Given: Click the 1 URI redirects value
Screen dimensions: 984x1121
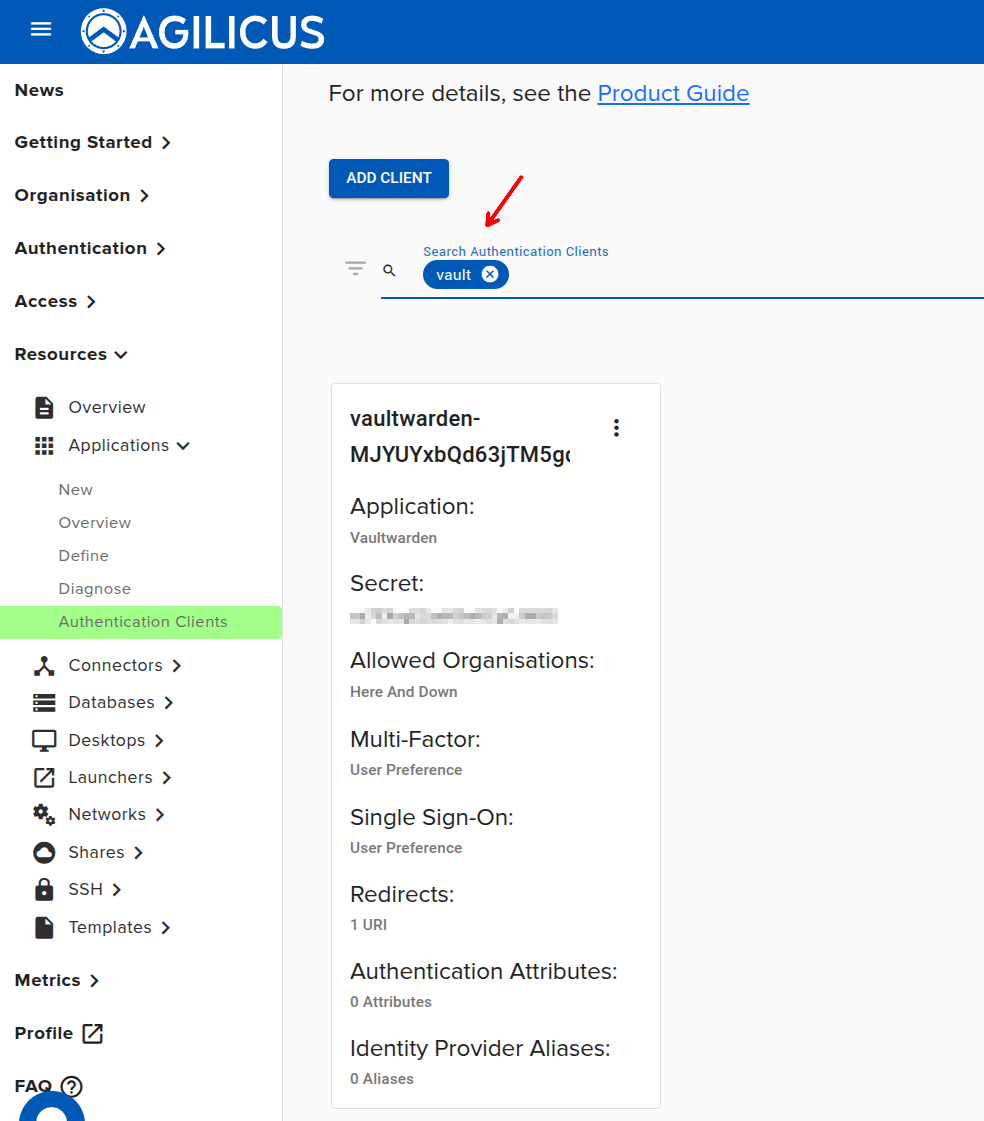Looking at the screenshot, I should click(368, 925).
